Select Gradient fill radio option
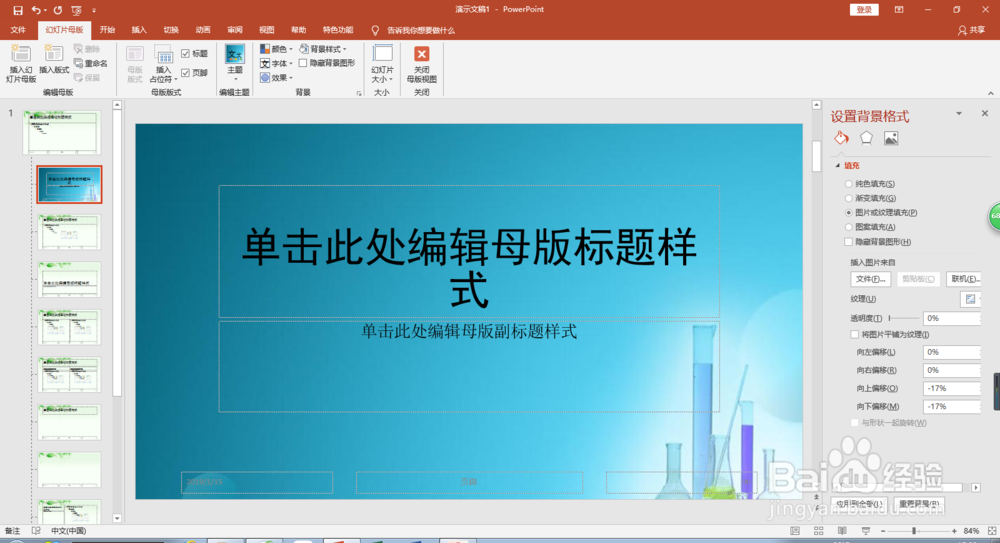The image size is (1000, 543). [849, 198]
